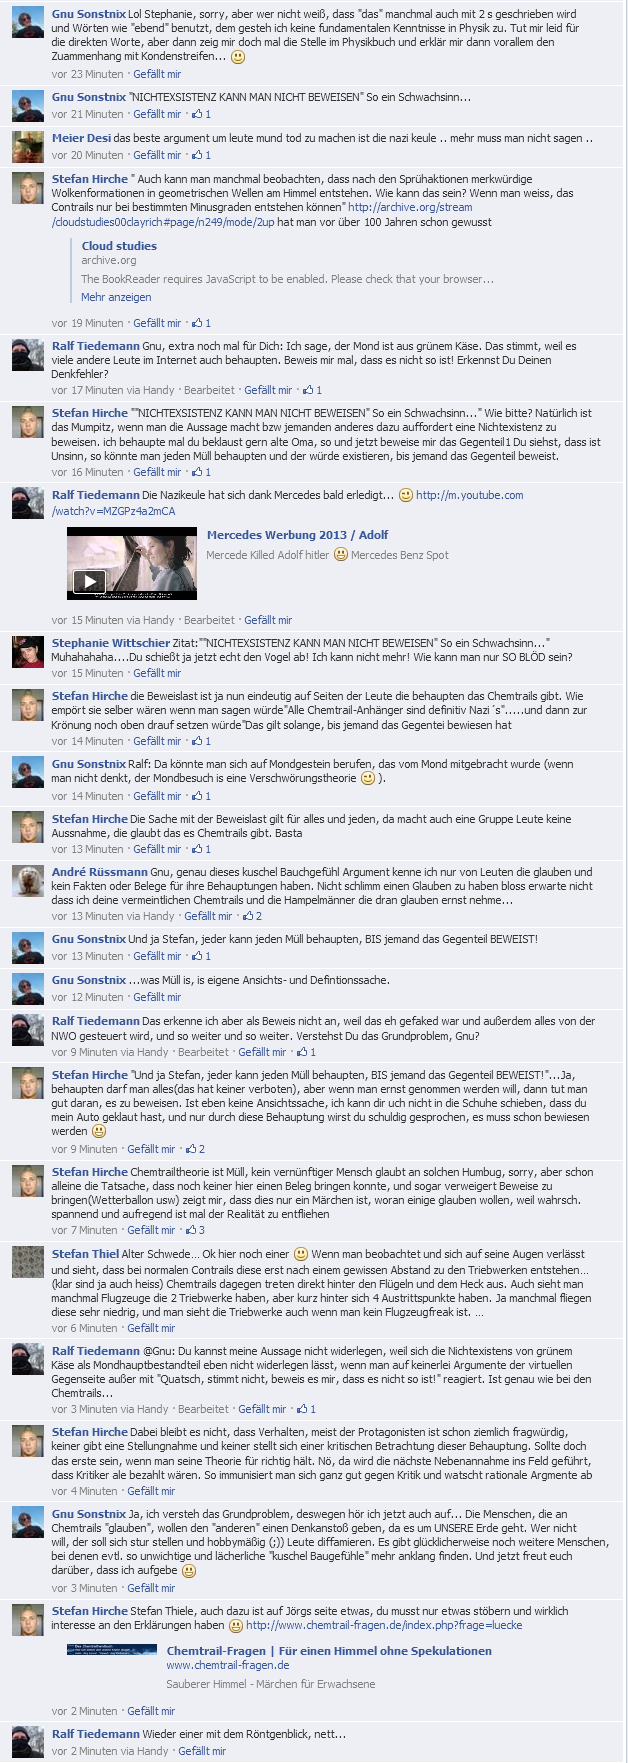Image resolution: width=628 pixels, height=1763 pixels.
Task: Open 'Mercedes Werbung 2013 / Adolf' link
Action: click(297, 535)
